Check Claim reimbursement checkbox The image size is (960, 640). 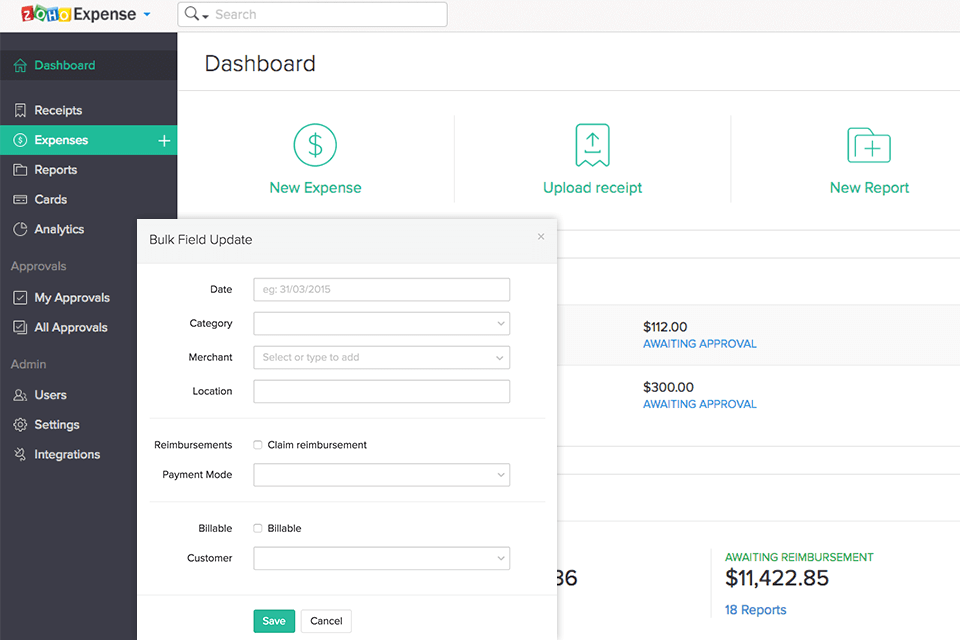pos(258,445)
